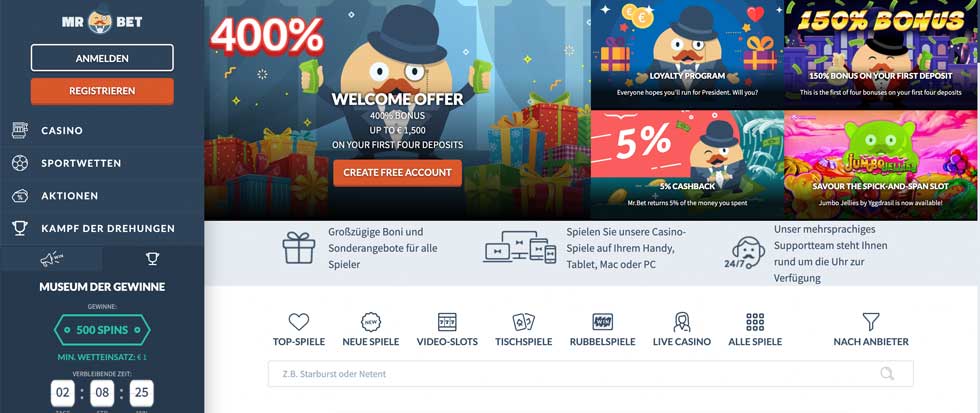Switch to the megaphone winners tab
The image size is (980, 413).
pyautogui.click(x=51, y=258)
